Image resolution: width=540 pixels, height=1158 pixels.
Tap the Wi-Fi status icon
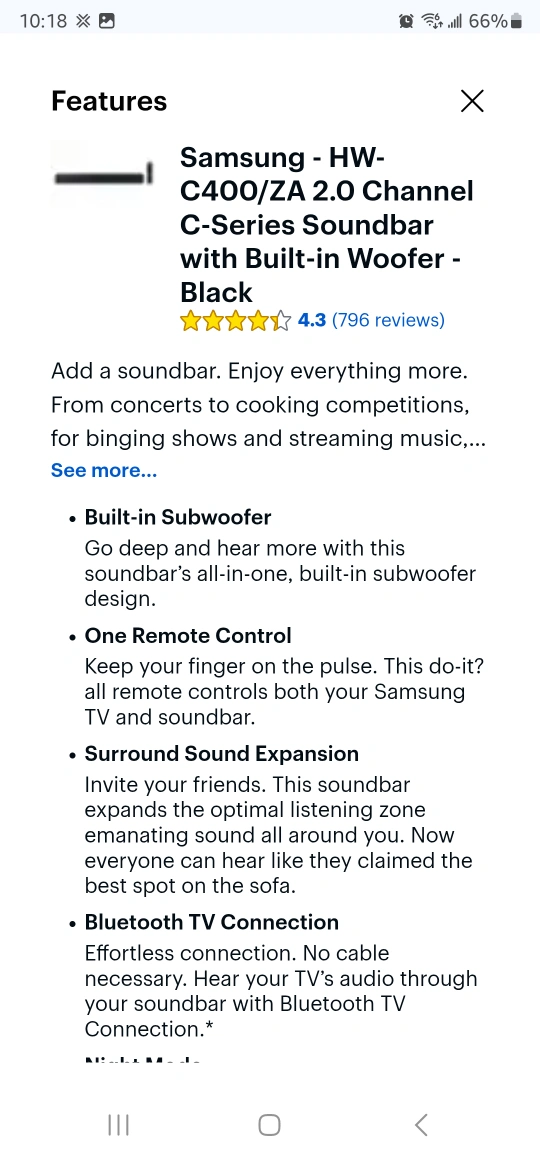[432, 21]
